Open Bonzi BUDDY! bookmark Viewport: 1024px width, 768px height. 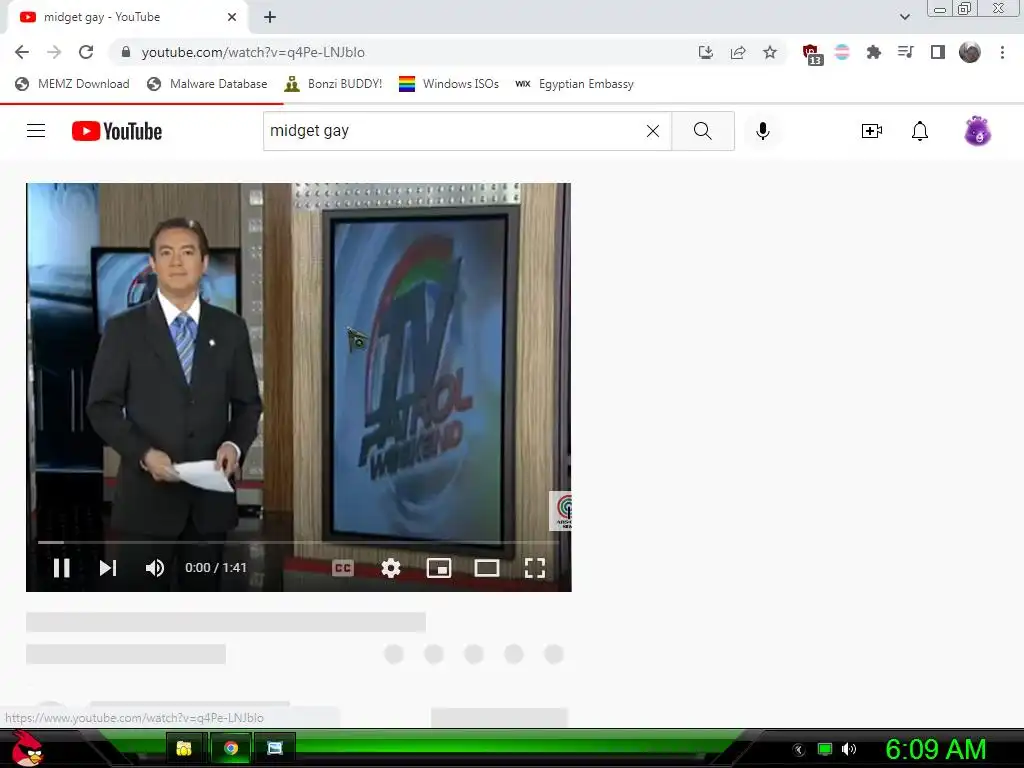[333, 84]
